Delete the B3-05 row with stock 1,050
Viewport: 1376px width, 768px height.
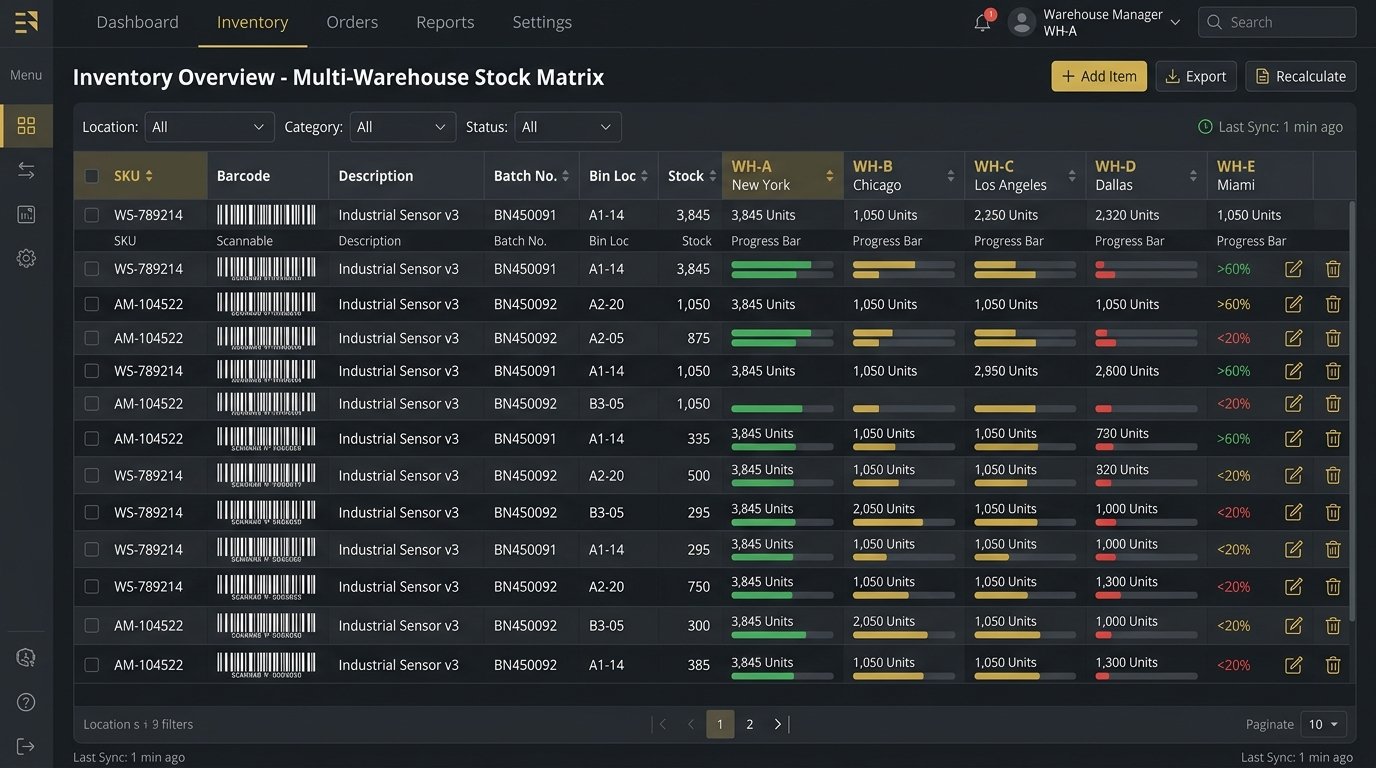1333,403
